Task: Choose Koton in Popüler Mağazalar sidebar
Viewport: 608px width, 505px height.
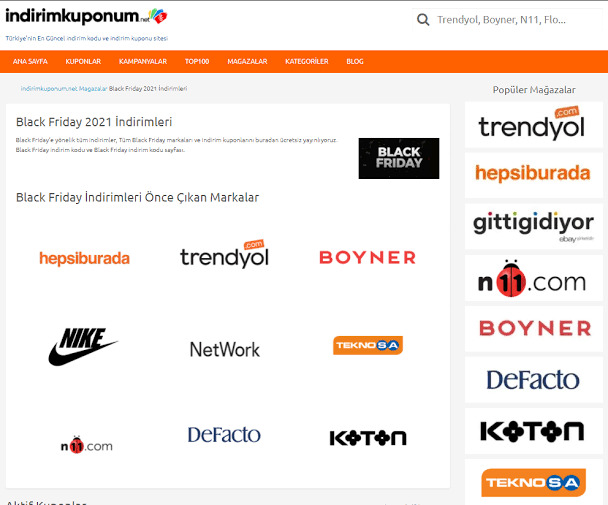Action: [534, 431]
